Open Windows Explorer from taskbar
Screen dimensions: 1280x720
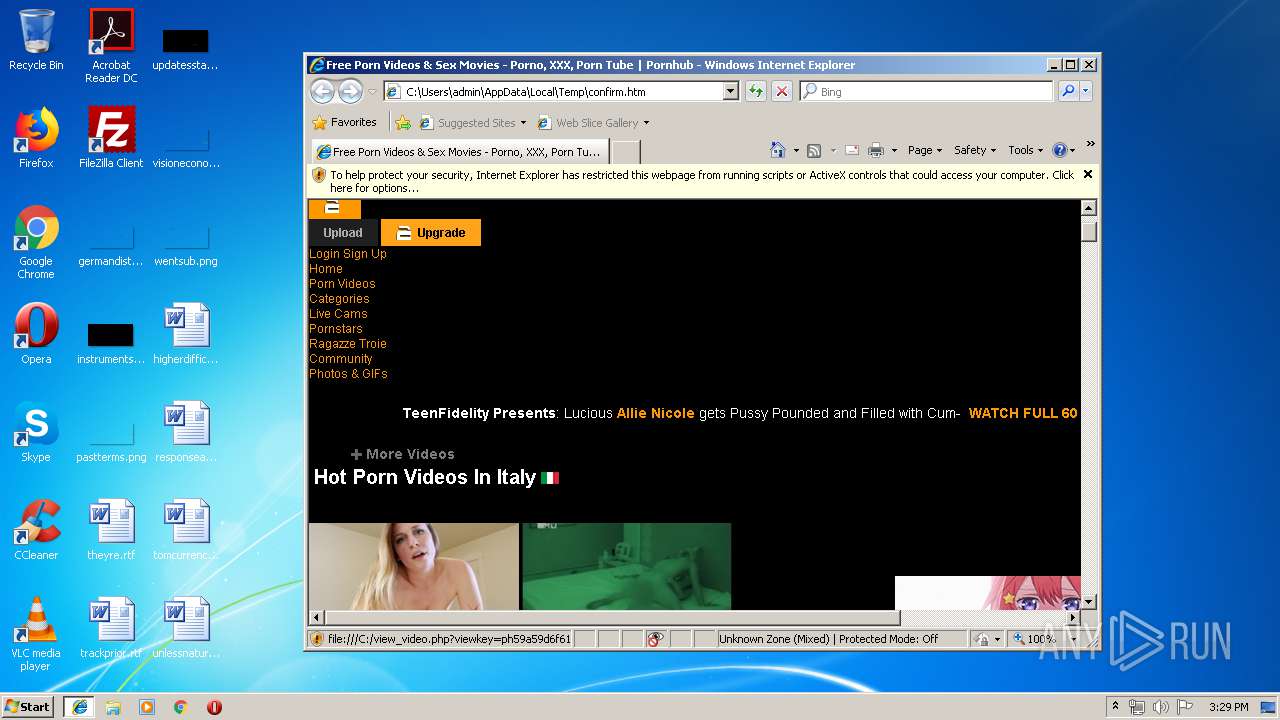tap(113, 707)
